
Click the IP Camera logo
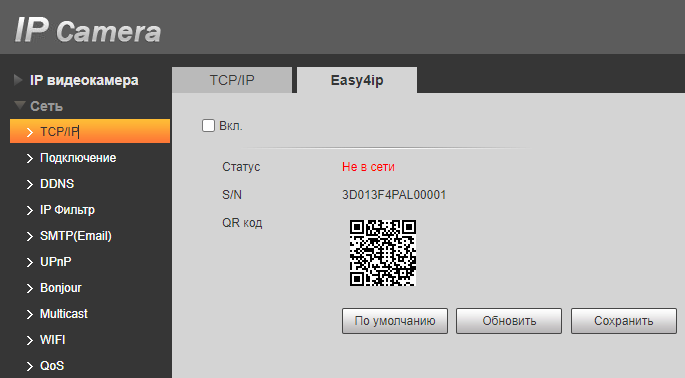88,30
